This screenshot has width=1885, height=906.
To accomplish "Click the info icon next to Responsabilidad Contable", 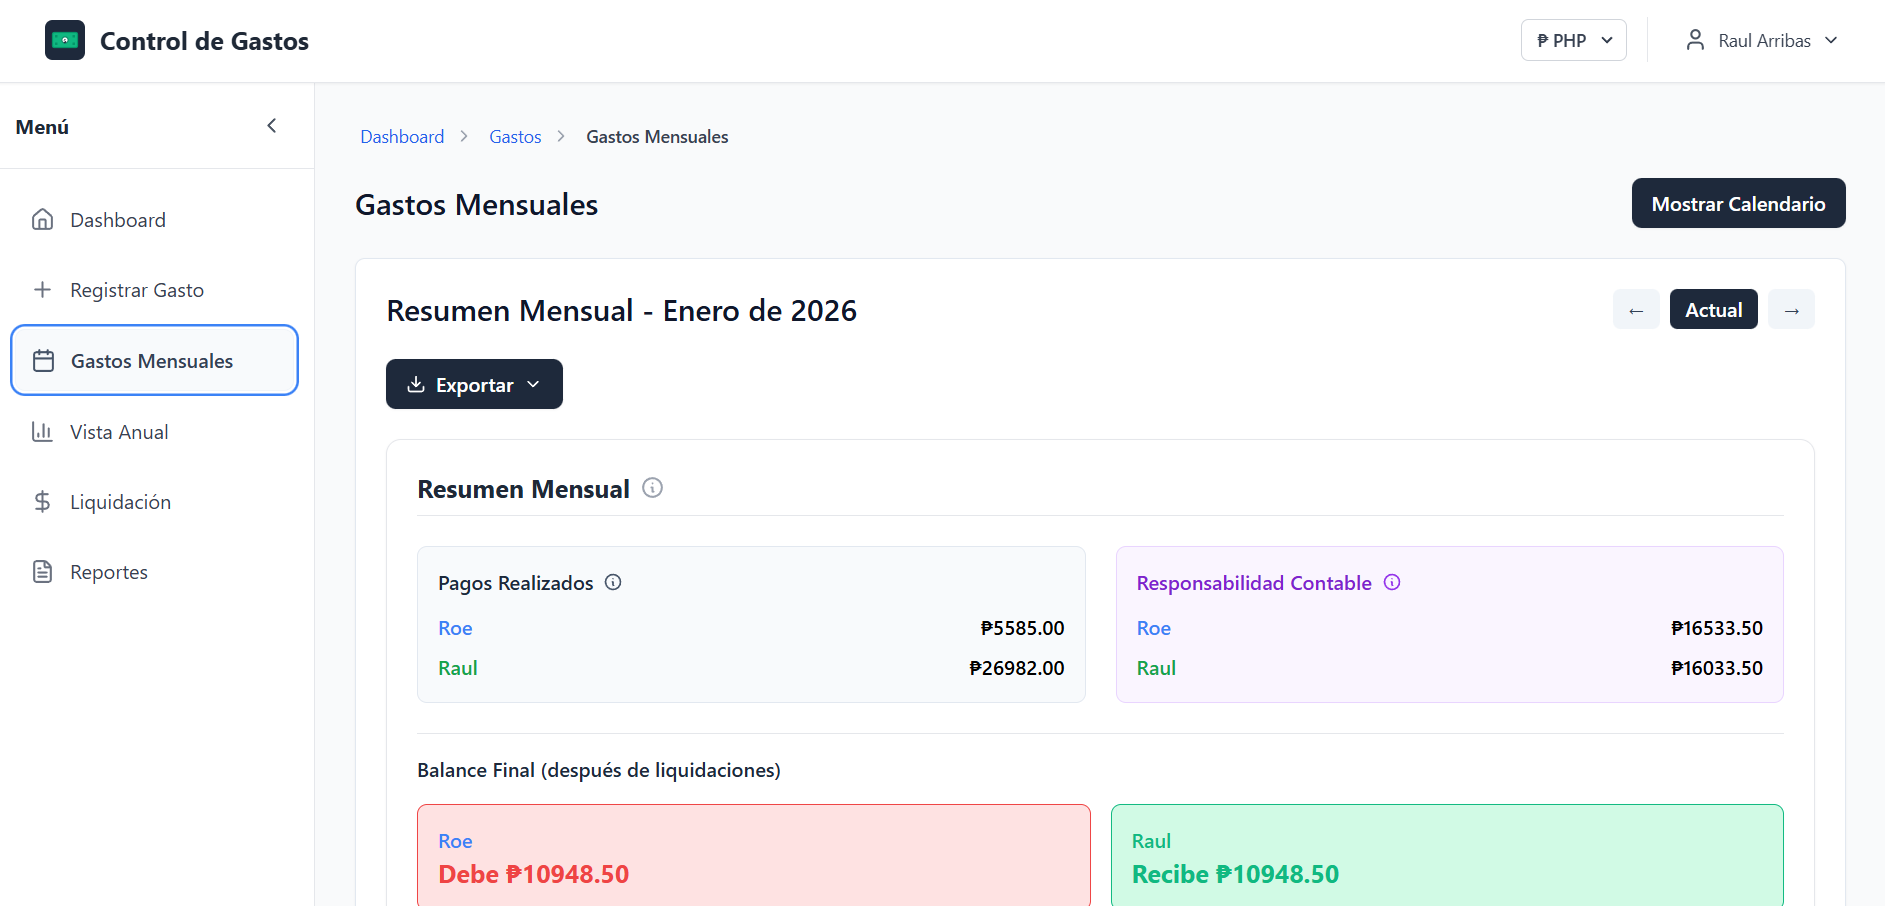I will tap(1392, 582).
